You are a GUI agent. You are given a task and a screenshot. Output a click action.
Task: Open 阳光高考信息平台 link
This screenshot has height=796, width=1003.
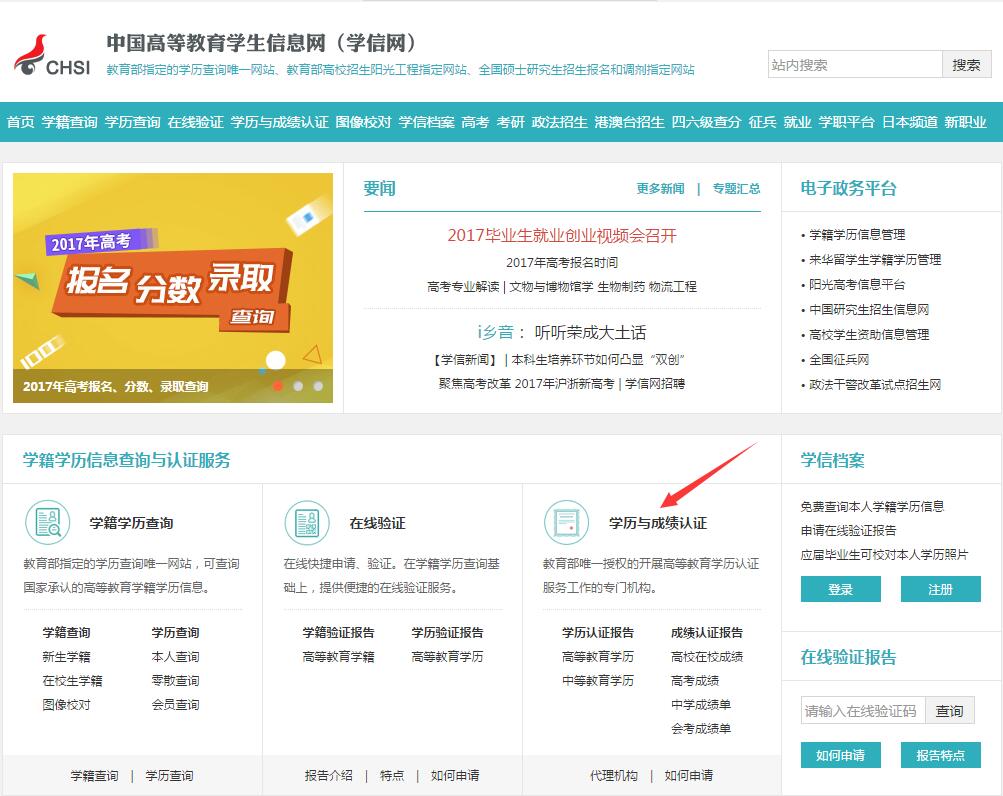pos(857,284)
